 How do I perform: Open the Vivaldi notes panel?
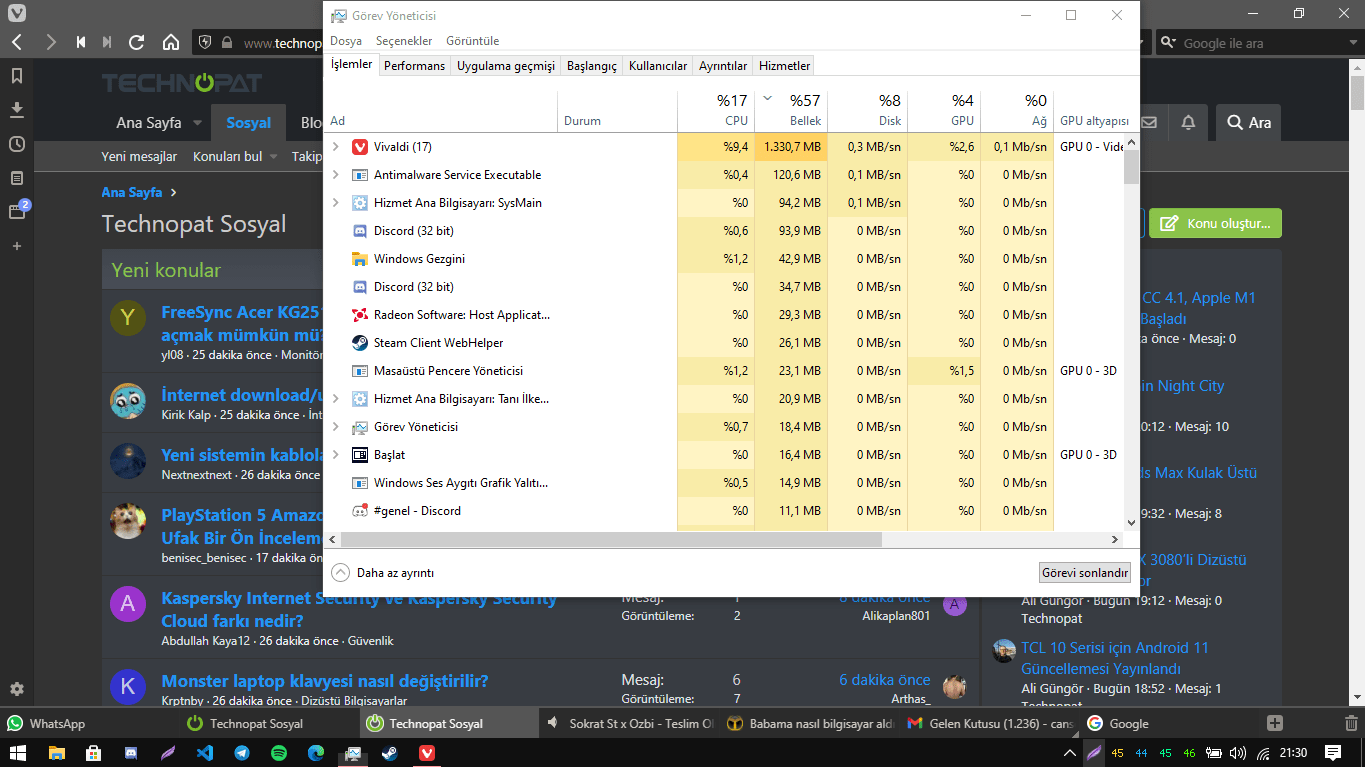(17, 178)
